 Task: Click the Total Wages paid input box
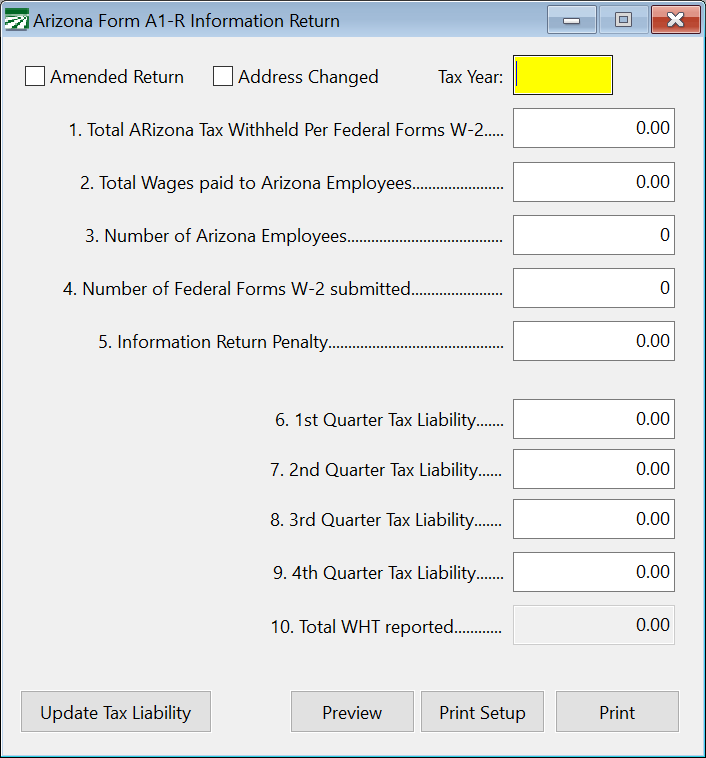(593, 182)
